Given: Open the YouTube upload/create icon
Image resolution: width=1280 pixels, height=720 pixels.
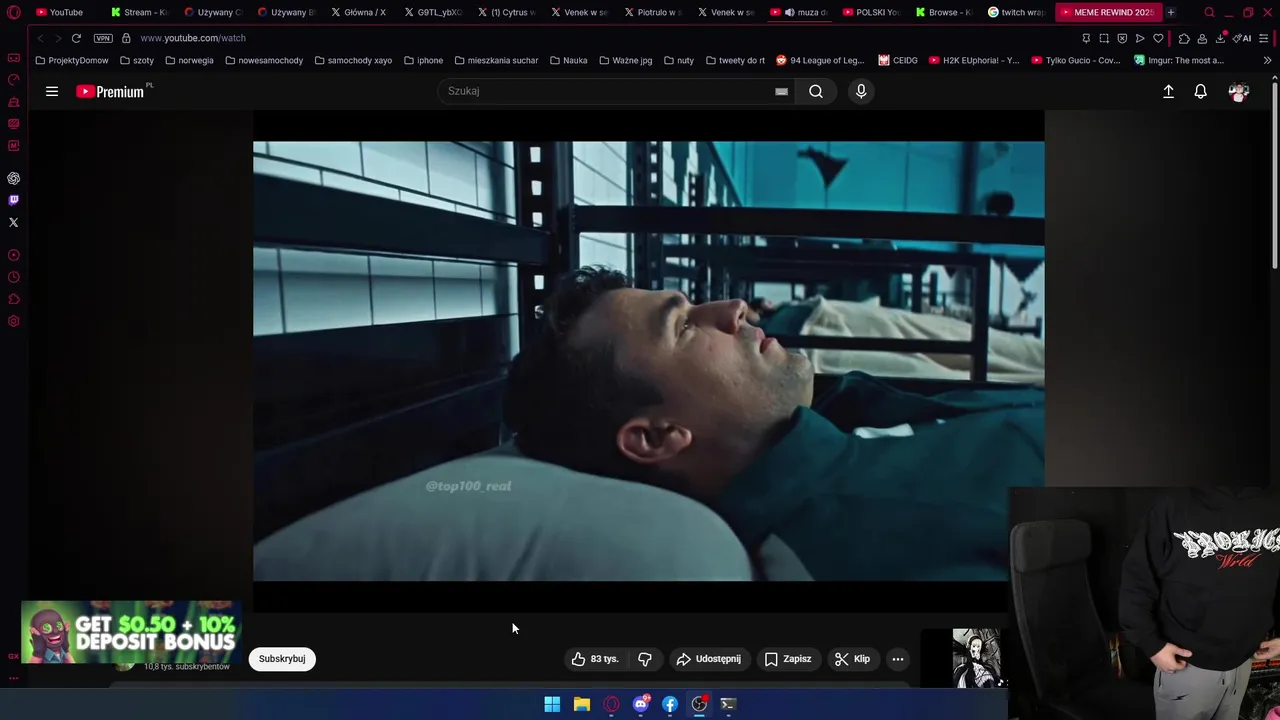Looking at the screenshot, I should click(1168, 91).
